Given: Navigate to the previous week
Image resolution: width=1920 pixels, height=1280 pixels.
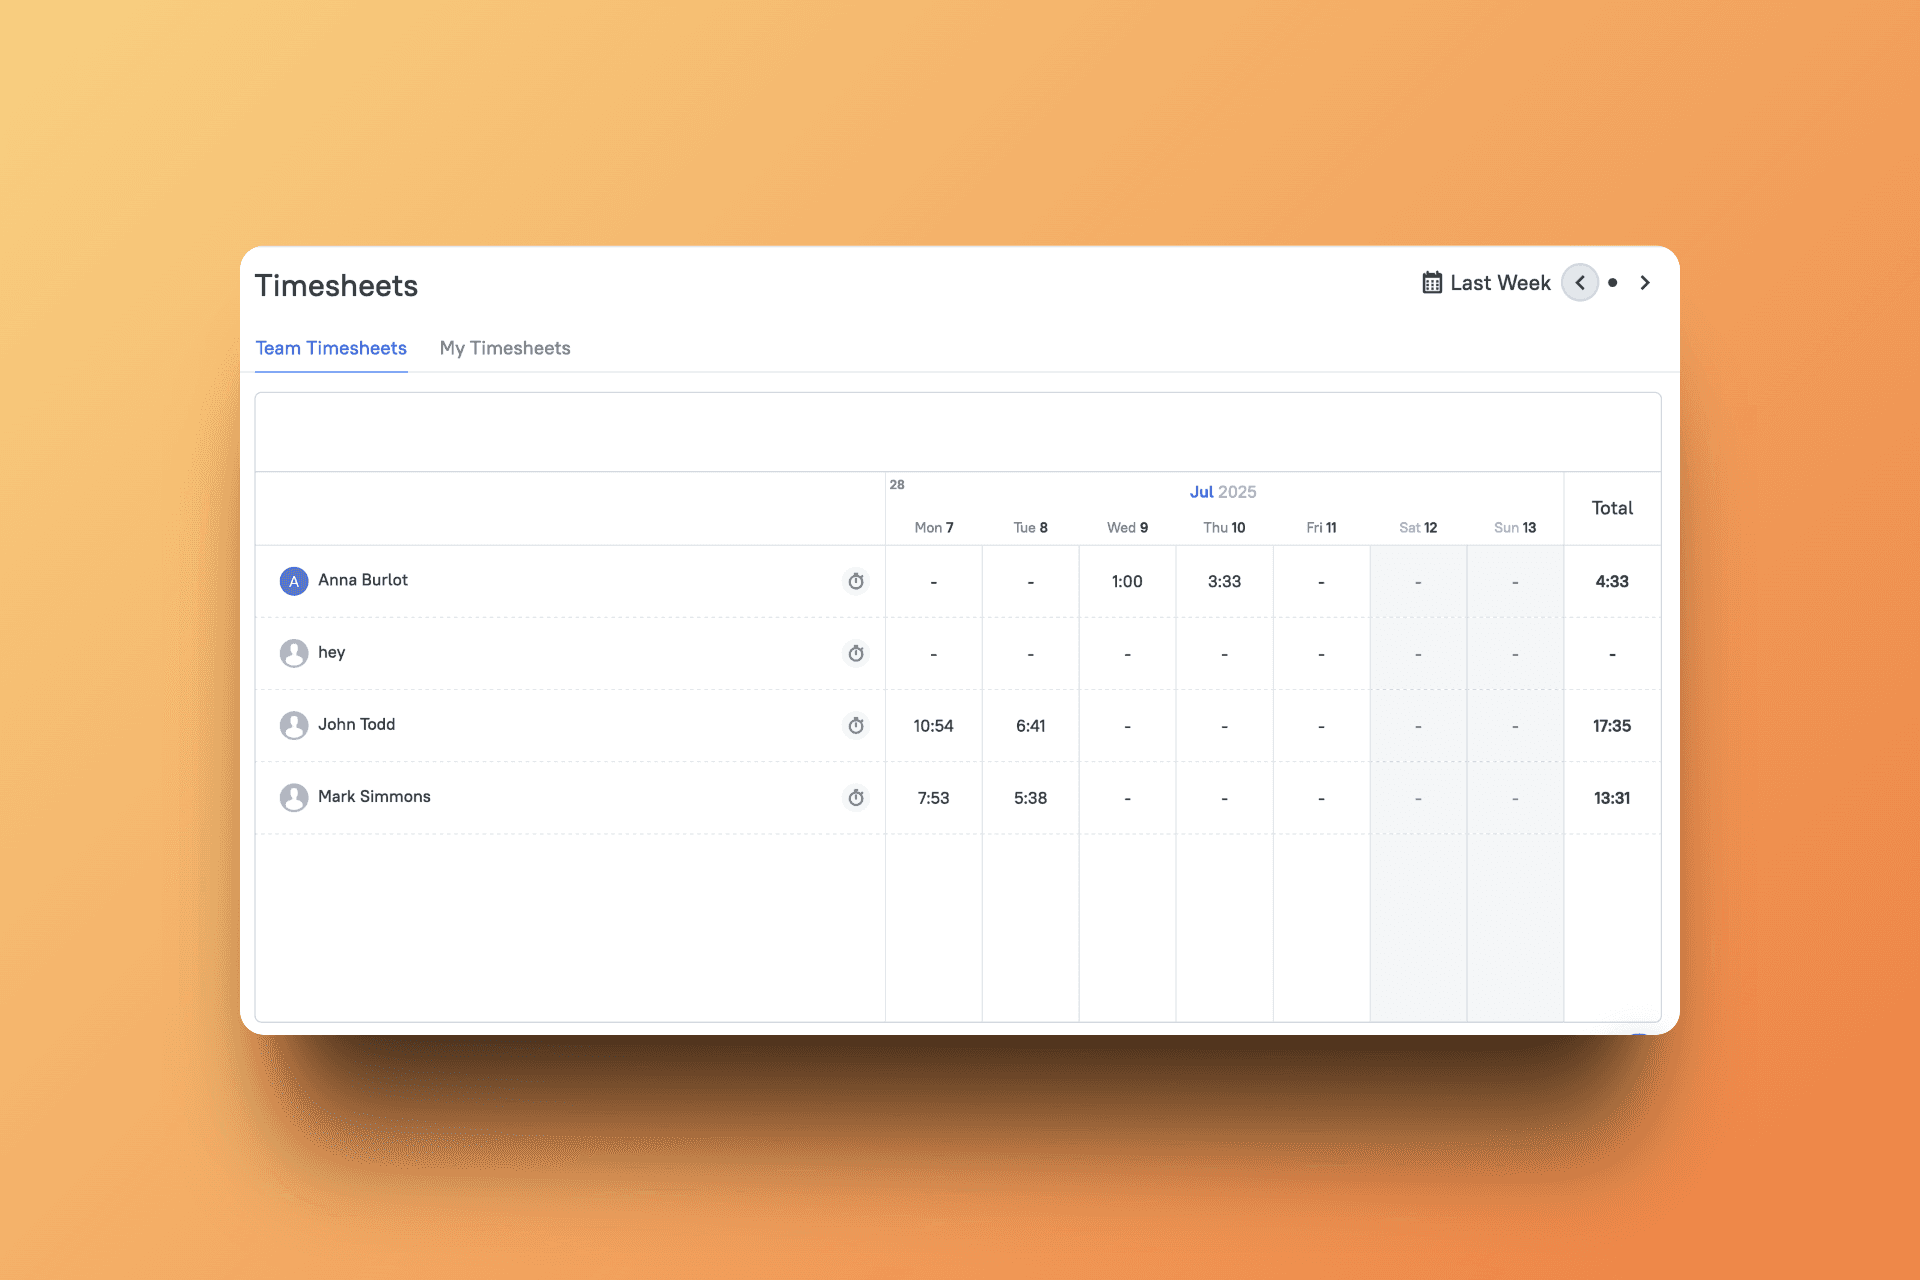Looking at the screenshot, I should (1580, 283).
